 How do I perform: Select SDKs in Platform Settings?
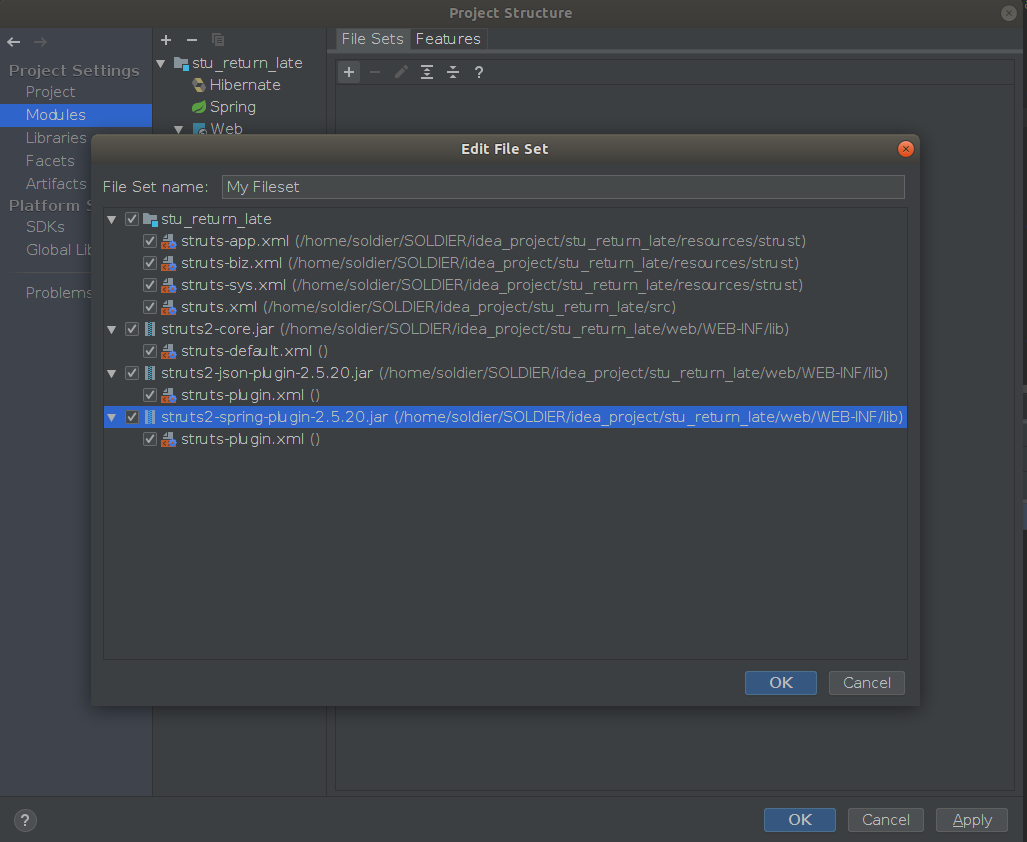point(45,227)
